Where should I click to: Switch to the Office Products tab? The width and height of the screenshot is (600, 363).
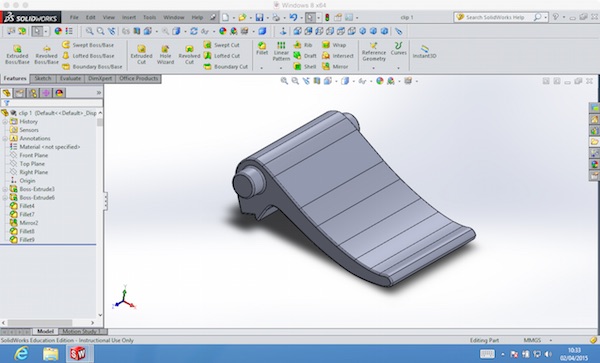click(x=138, y=78)
